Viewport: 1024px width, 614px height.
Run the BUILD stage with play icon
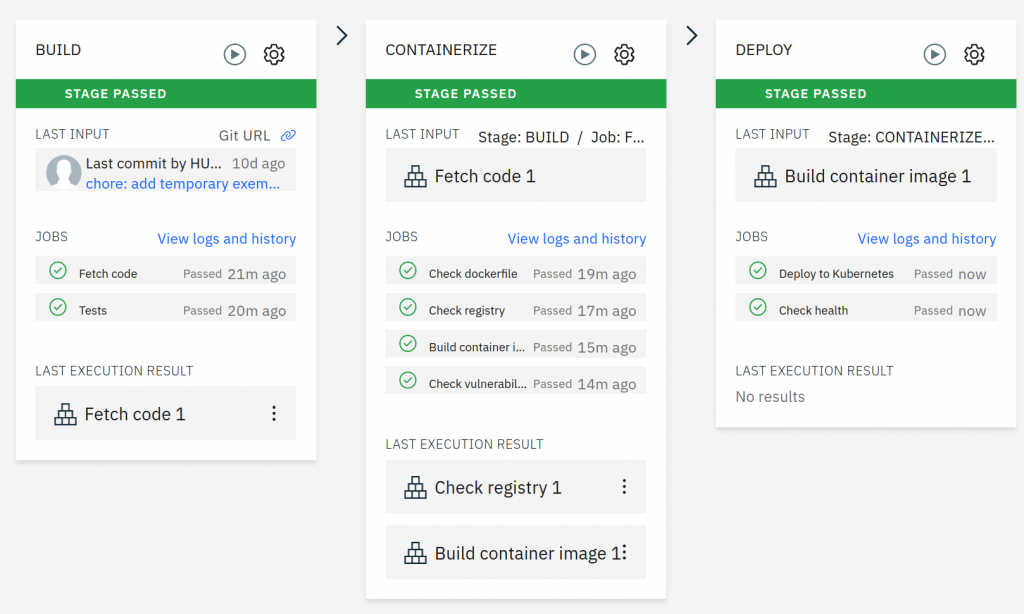pos(235,55)
